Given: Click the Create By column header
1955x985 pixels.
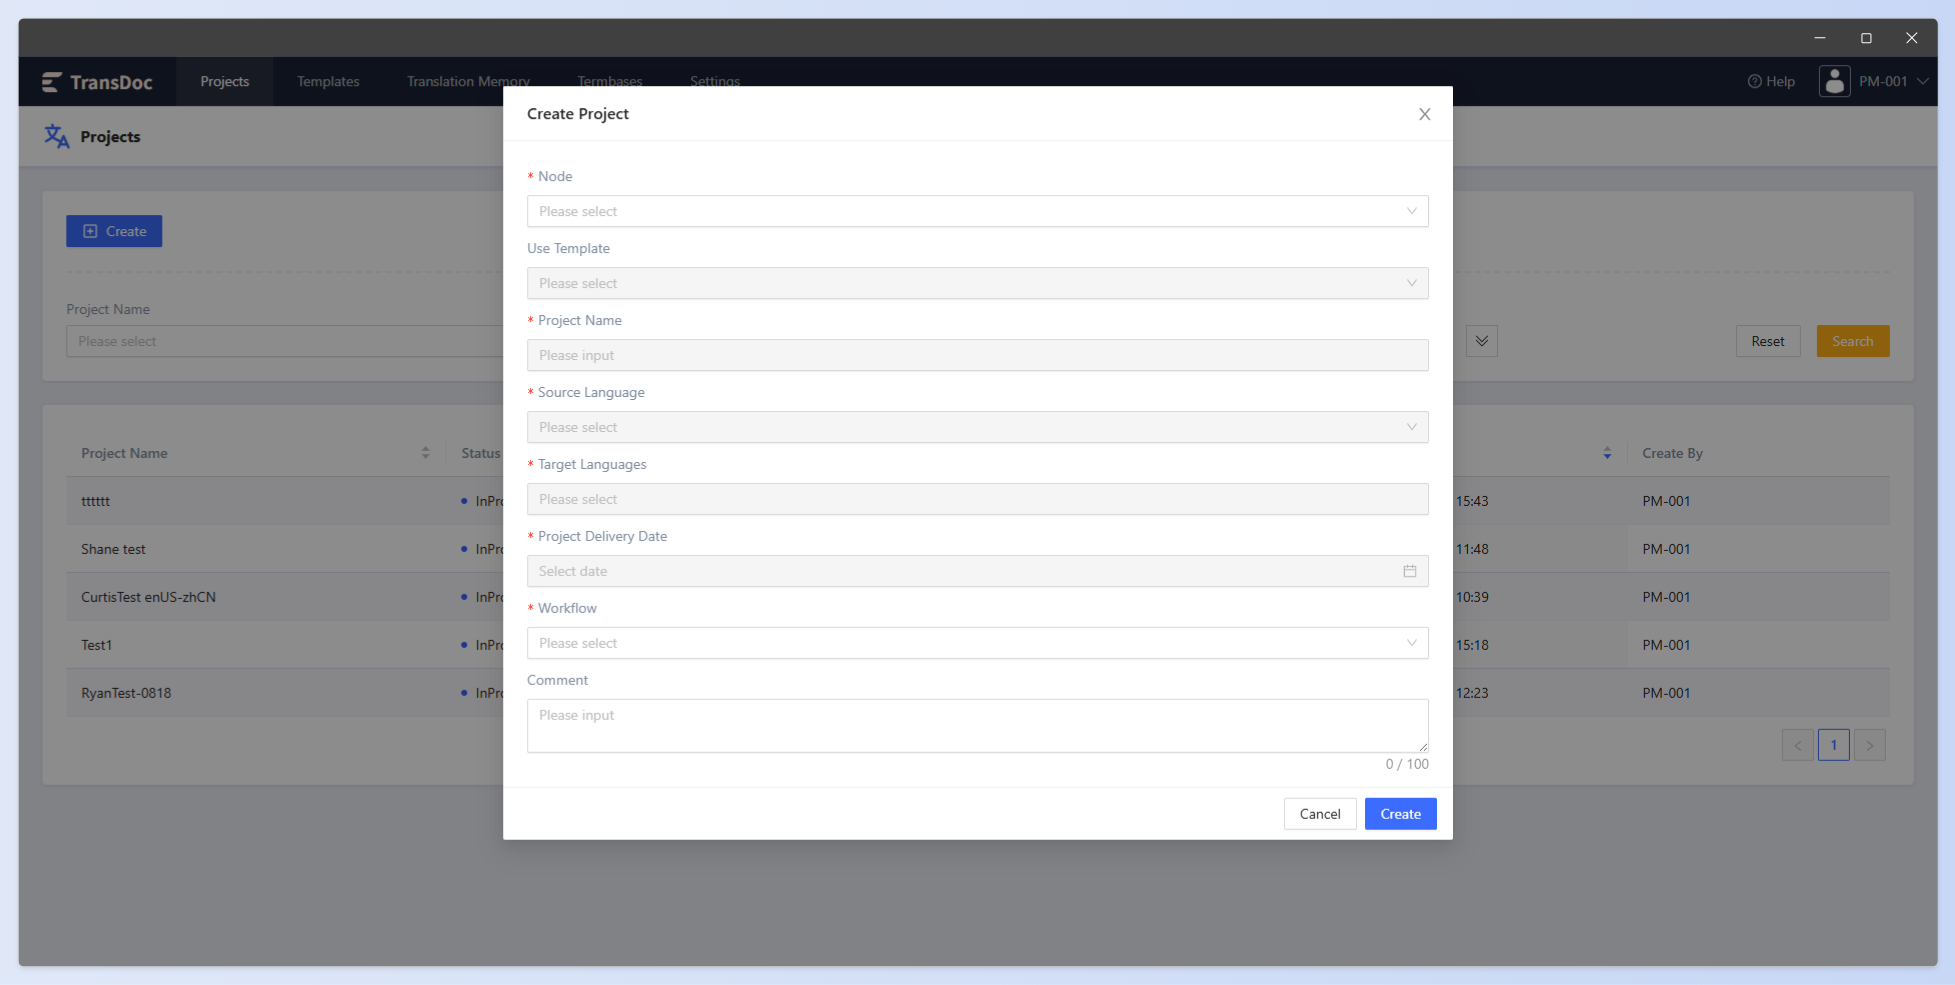Looking at the screenshot, I should (x=1672, y=453).
